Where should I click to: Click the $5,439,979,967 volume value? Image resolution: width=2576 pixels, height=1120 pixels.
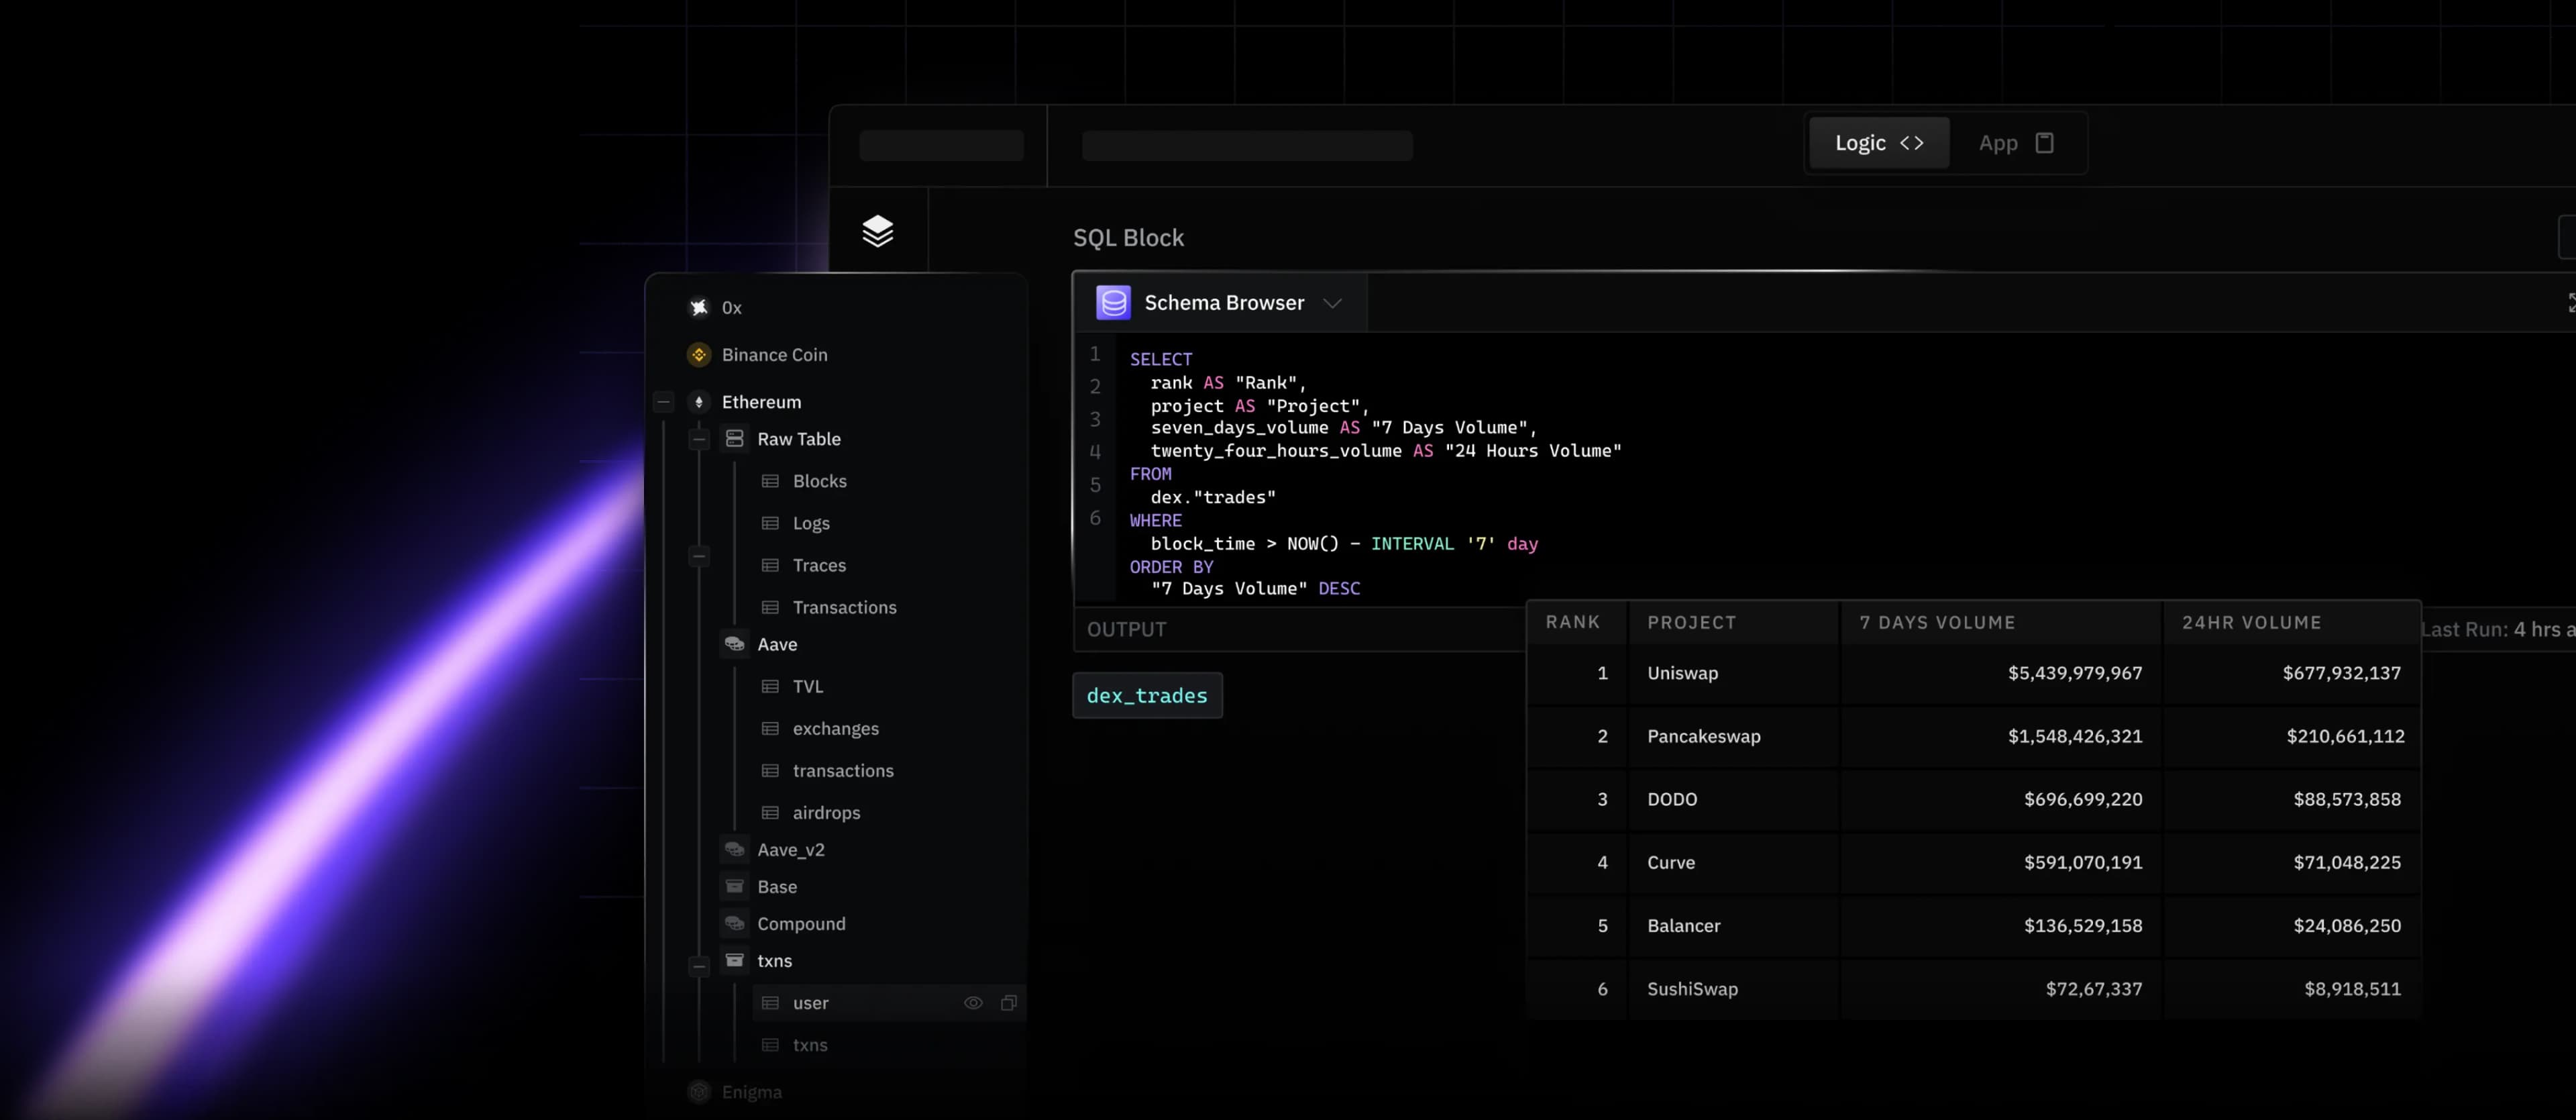pyautogui.click(x=2075, y=673)
